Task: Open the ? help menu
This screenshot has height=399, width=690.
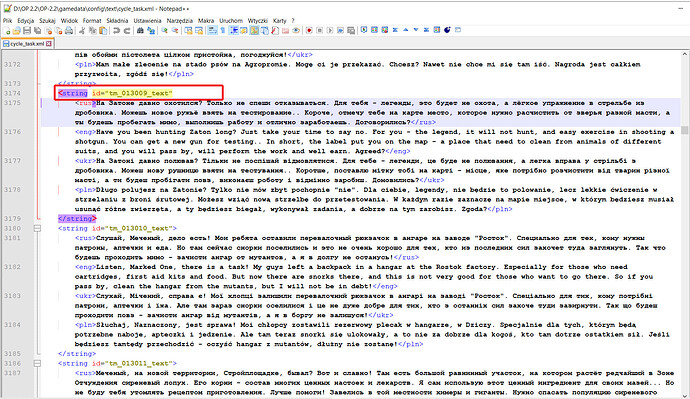Action: click(x=293, y=21)
